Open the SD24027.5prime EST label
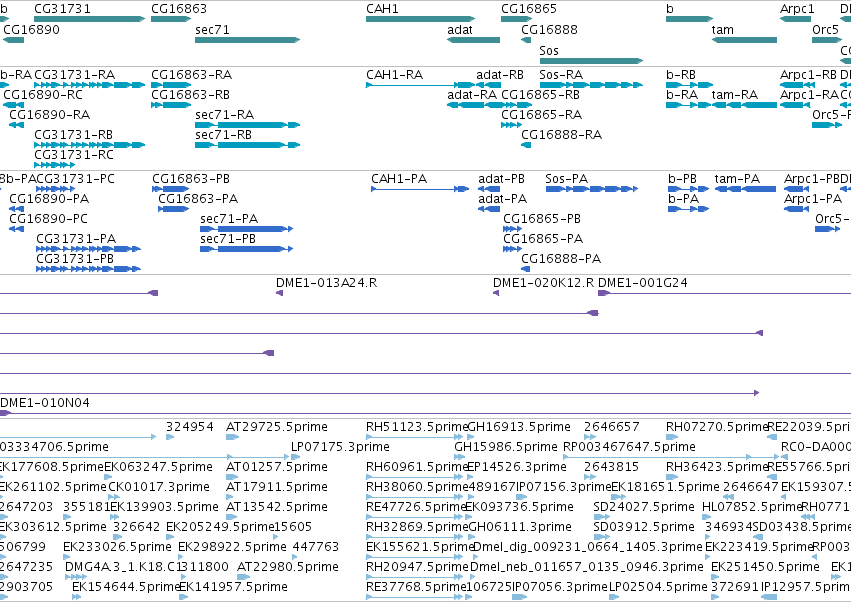Viewport: 851px width, 602px height. (x=644, y=507)
